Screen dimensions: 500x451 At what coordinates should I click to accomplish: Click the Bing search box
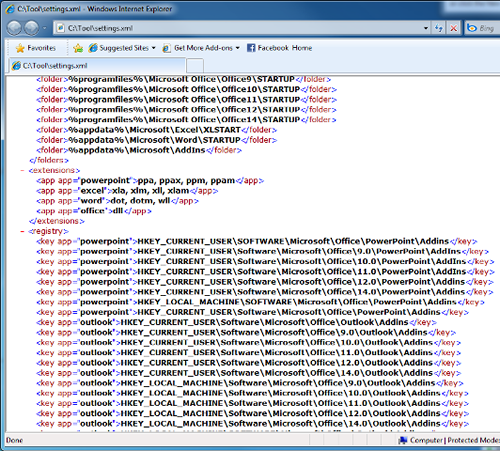tap(482, 28)
